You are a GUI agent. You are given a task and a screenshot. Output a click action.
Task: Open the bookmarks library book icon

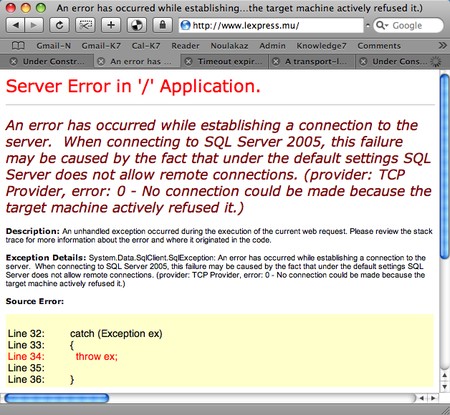(x=18, y=46)
